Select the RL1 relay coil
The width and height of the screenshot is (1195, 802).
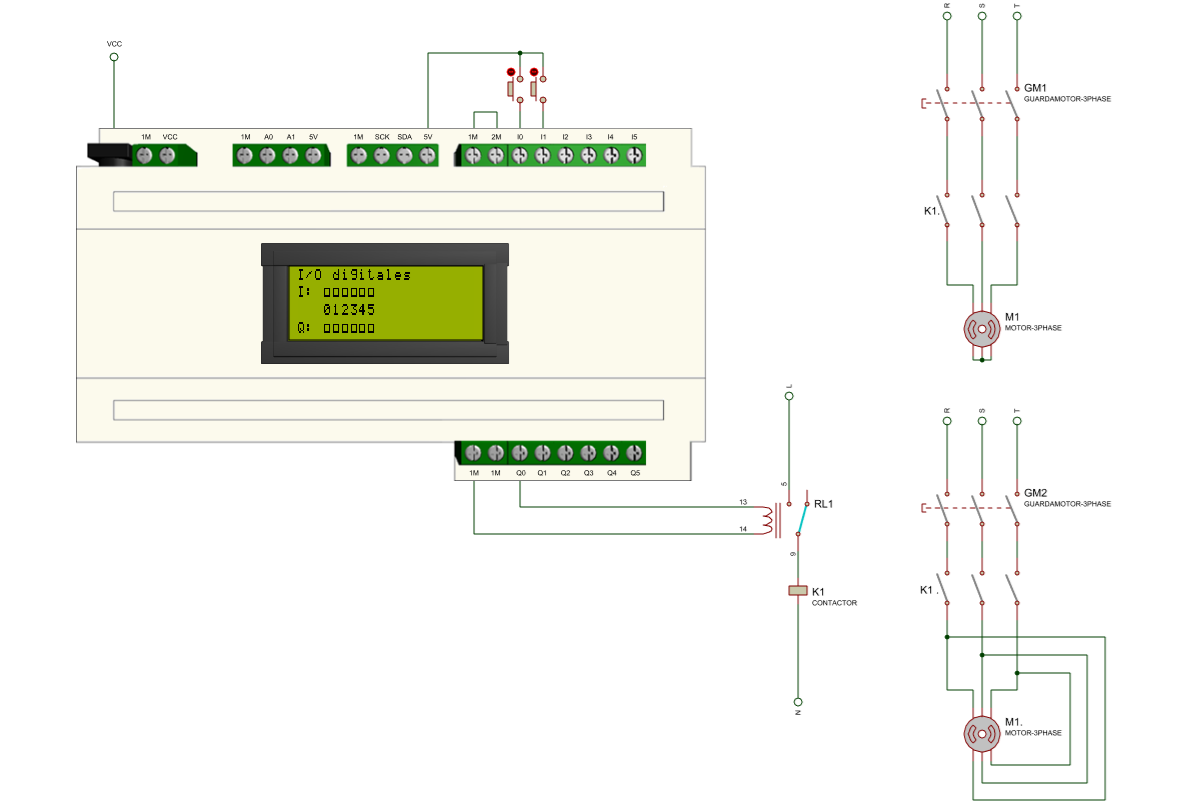click(x=767, y=520)
